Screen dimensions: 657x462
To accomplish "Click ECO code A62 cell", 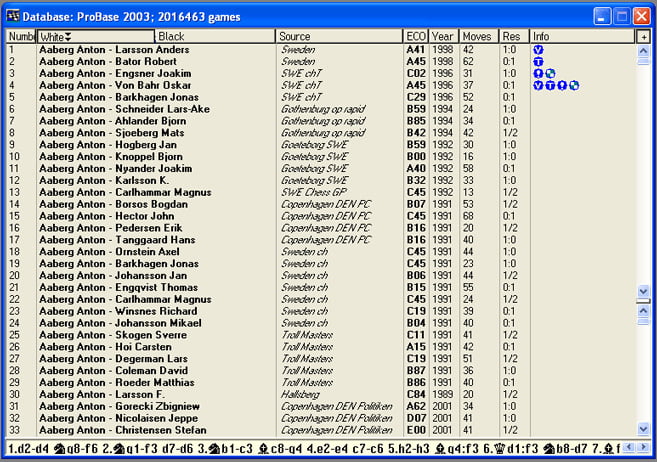I will pyautogui.click(x=416, y=406).
